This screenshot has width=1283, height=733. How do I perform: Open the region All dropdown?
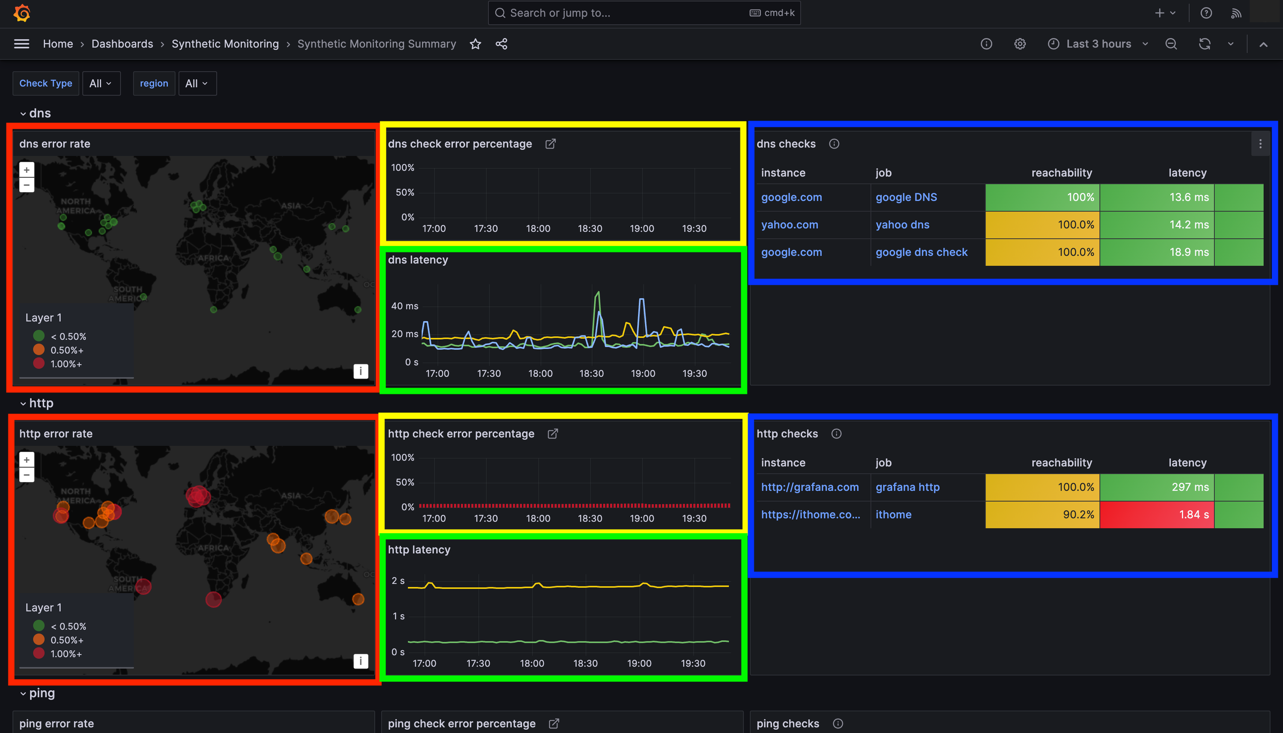197,84
